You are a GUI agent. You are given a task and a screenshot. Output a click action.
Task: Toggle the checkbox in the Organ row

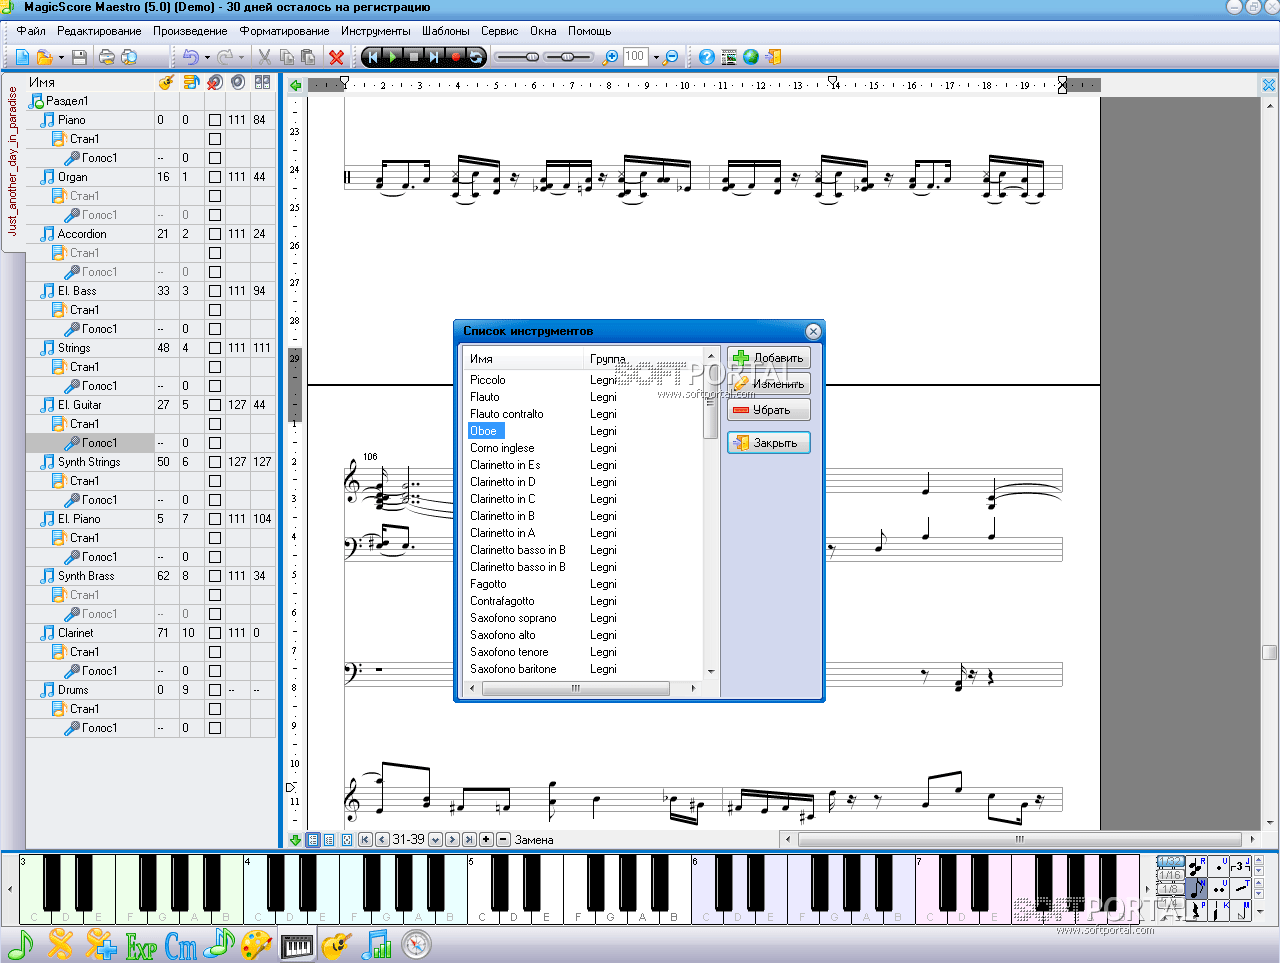(x=215, y=177)
